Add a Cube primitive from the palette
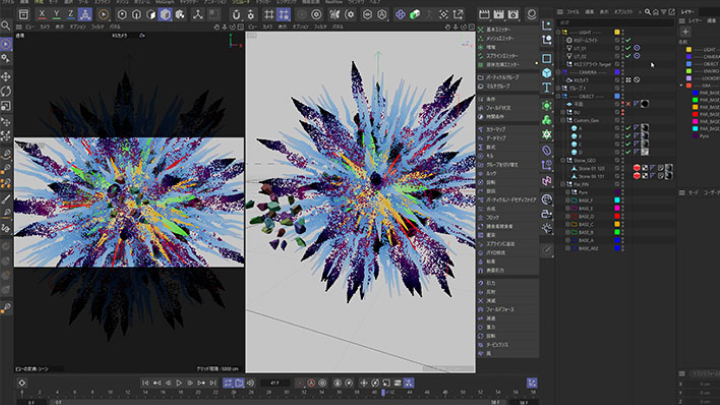720x405 pixels. point(546,73)
